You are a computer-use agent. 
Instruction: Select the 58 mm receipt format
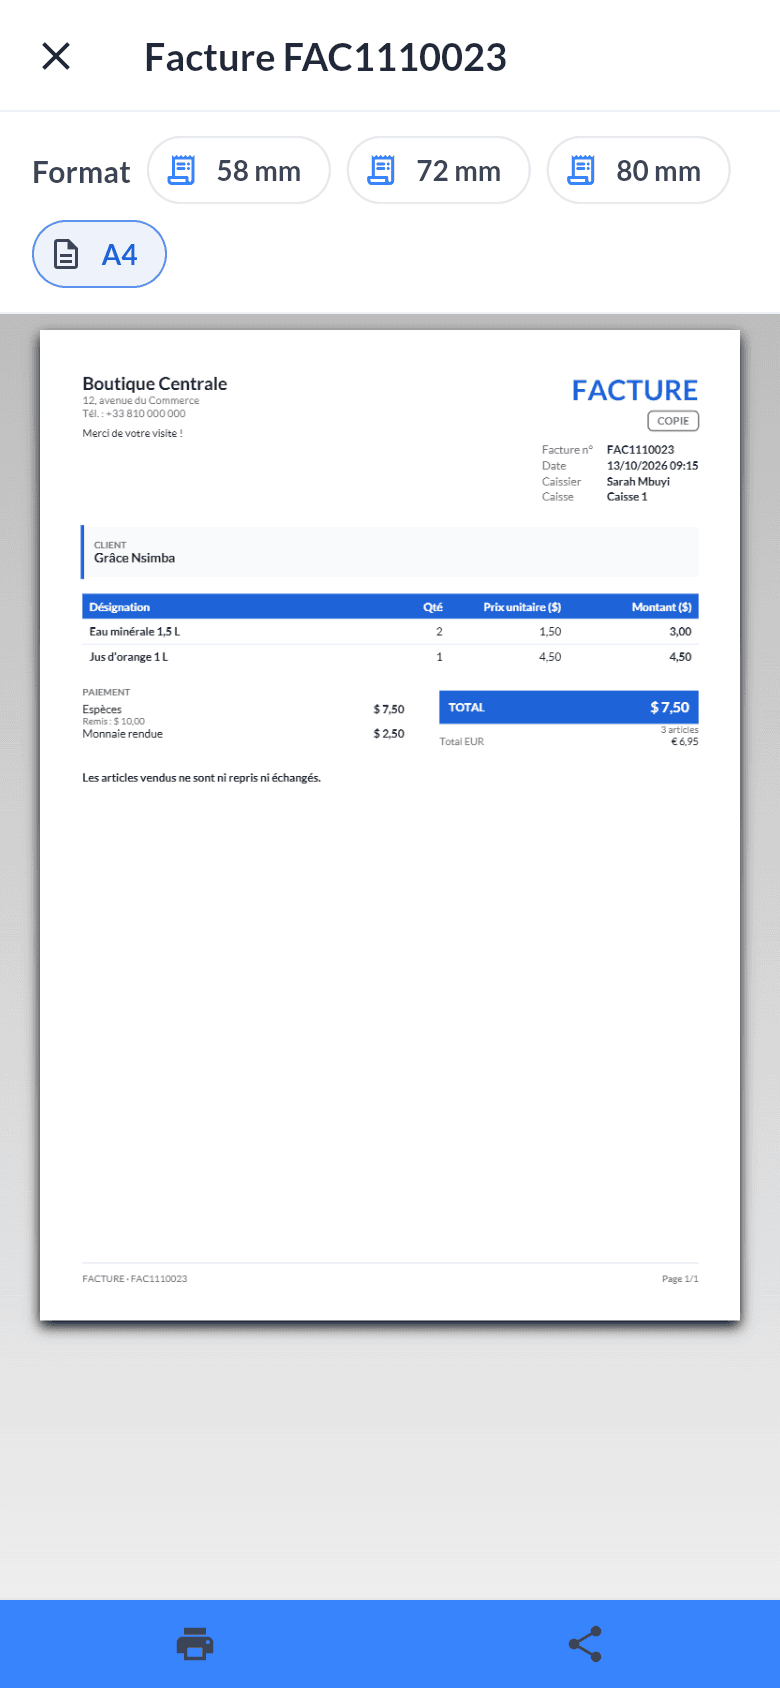coord(239,170)
